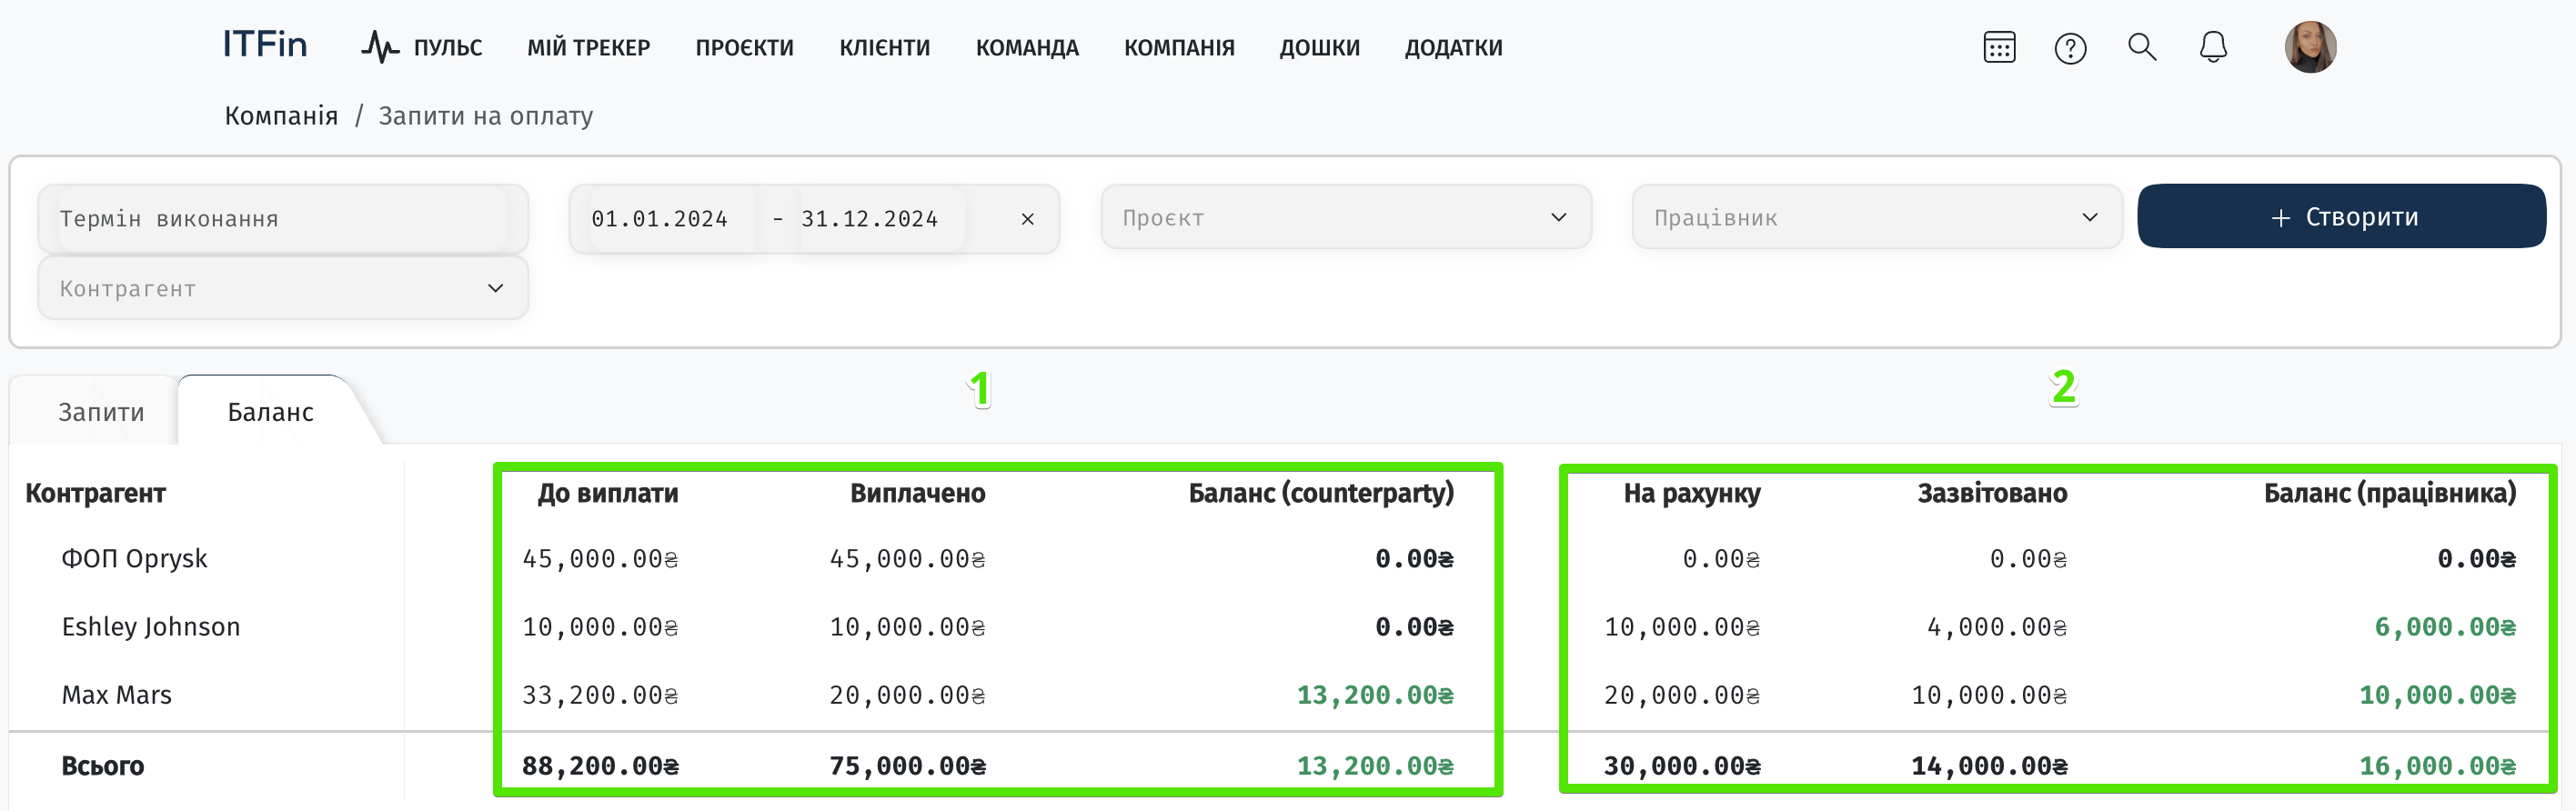Open ПРОЄКТИ menu item

pos(745,48)
